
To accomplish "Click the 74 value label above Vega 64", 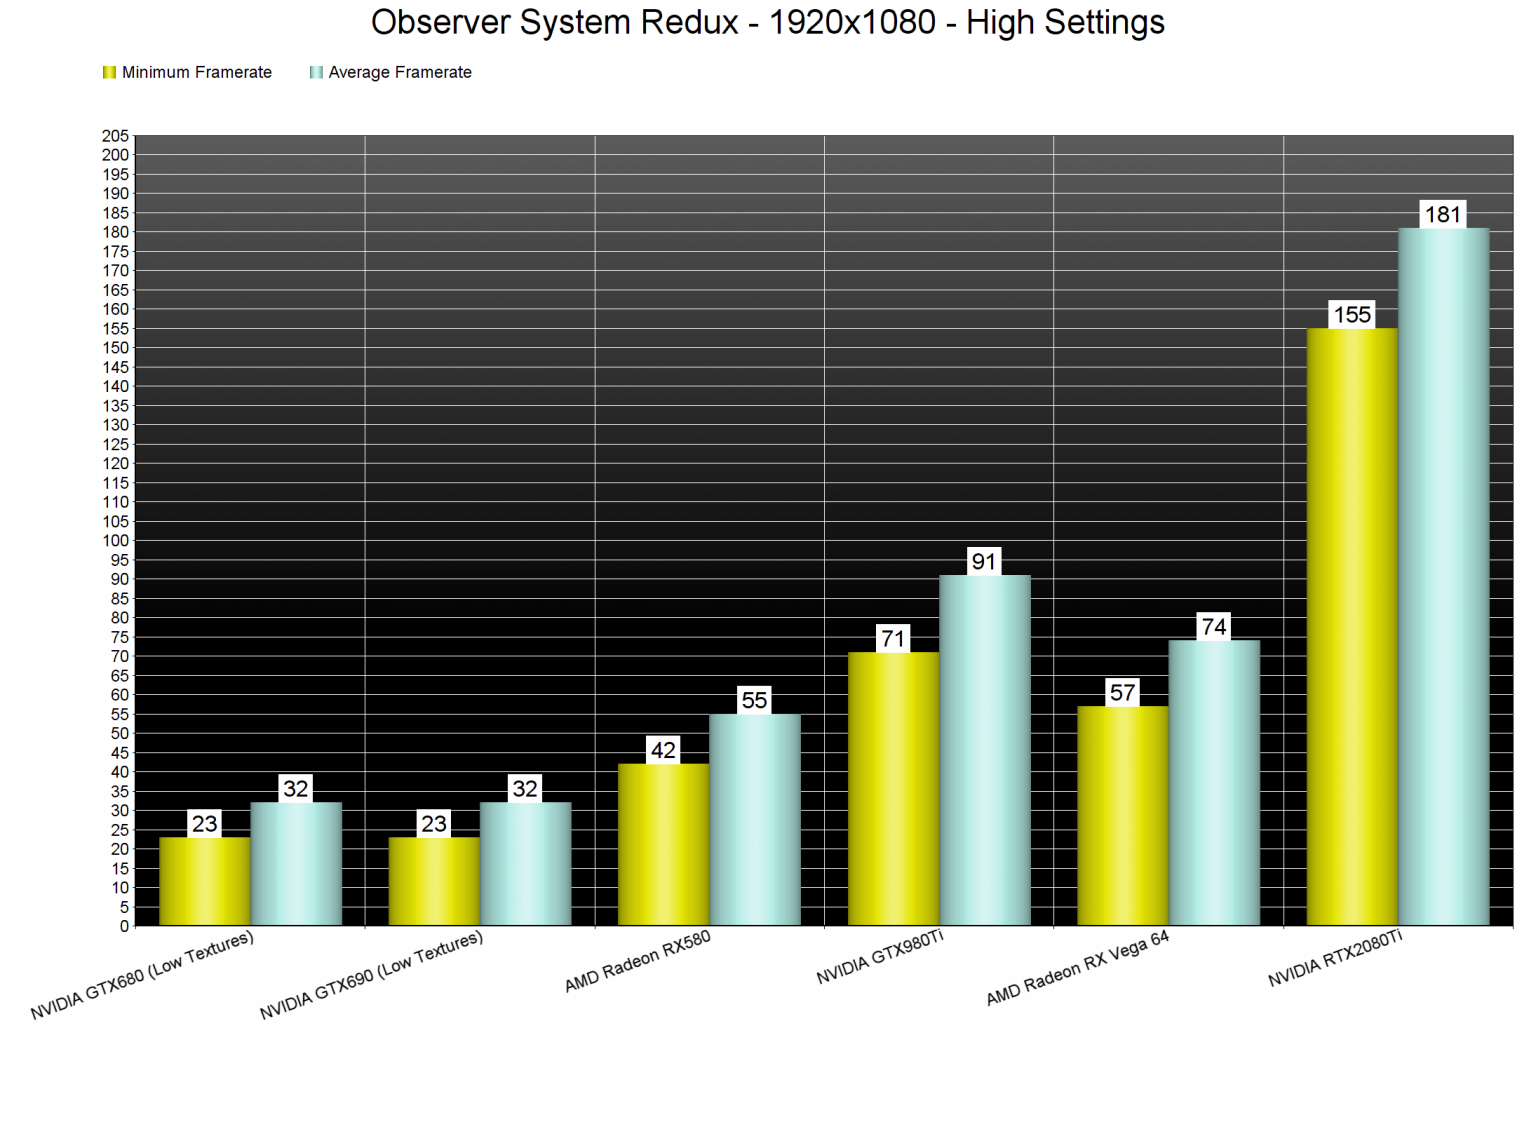I will point(1214,623).
